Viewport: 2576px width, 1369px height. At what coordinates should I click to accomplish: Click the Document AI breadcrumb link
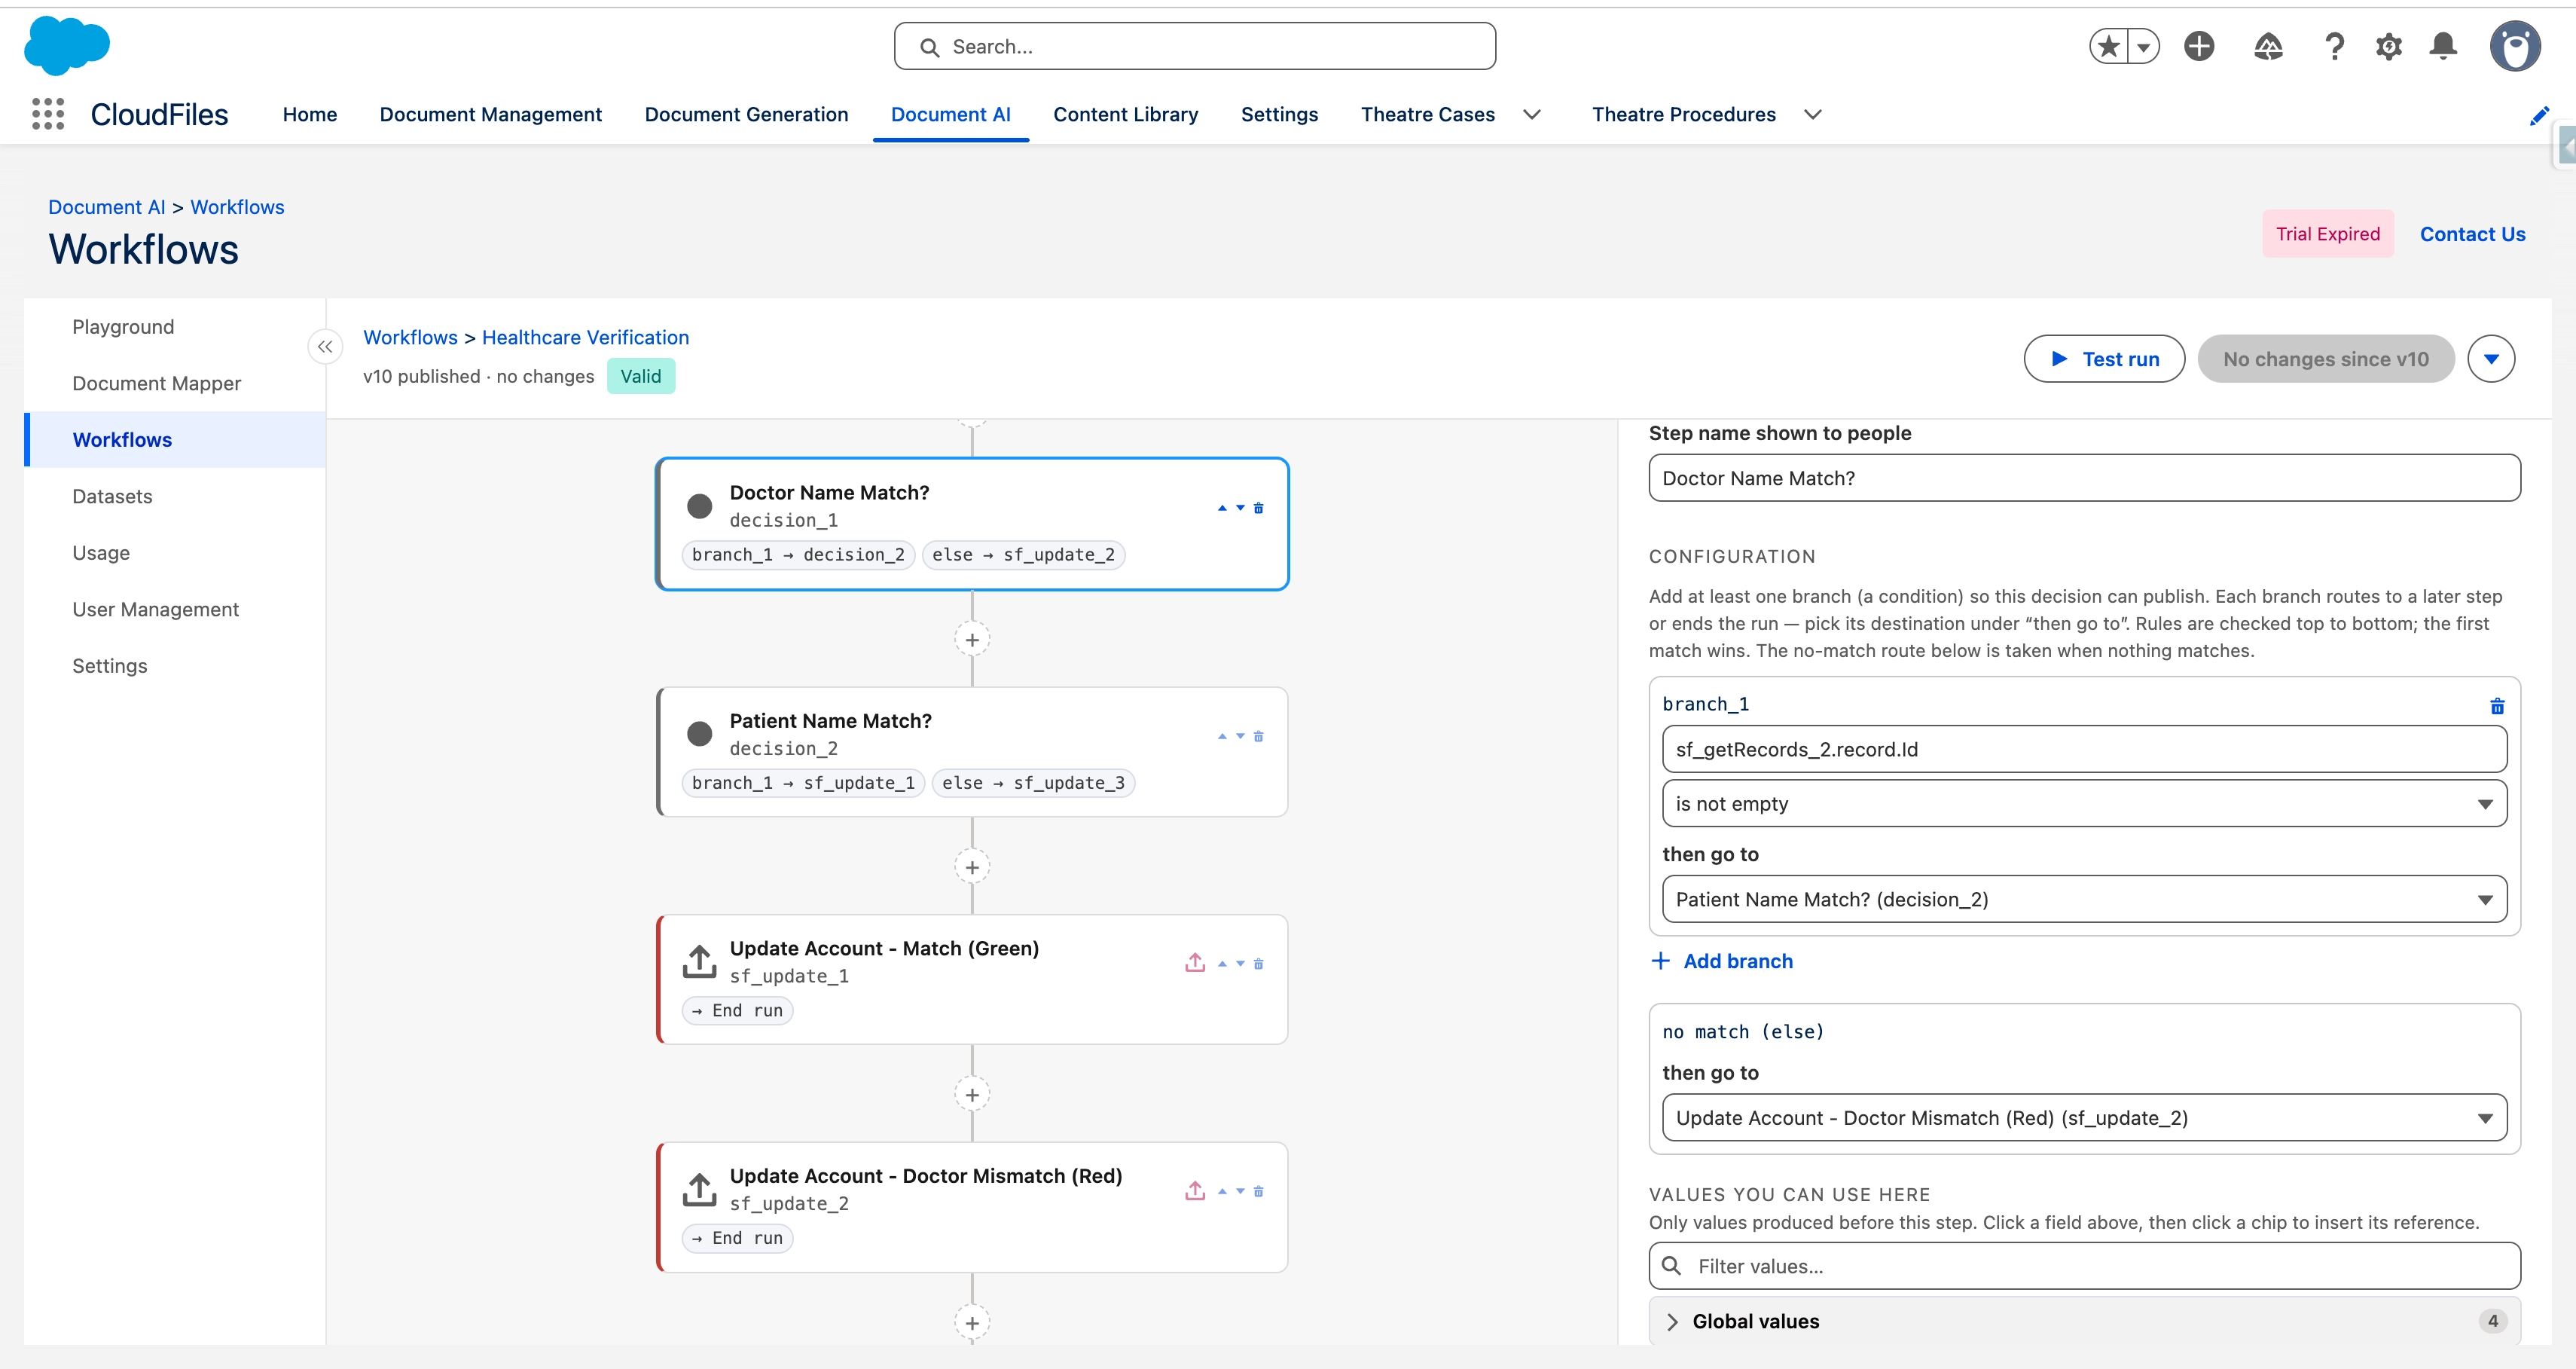(107, 207)
